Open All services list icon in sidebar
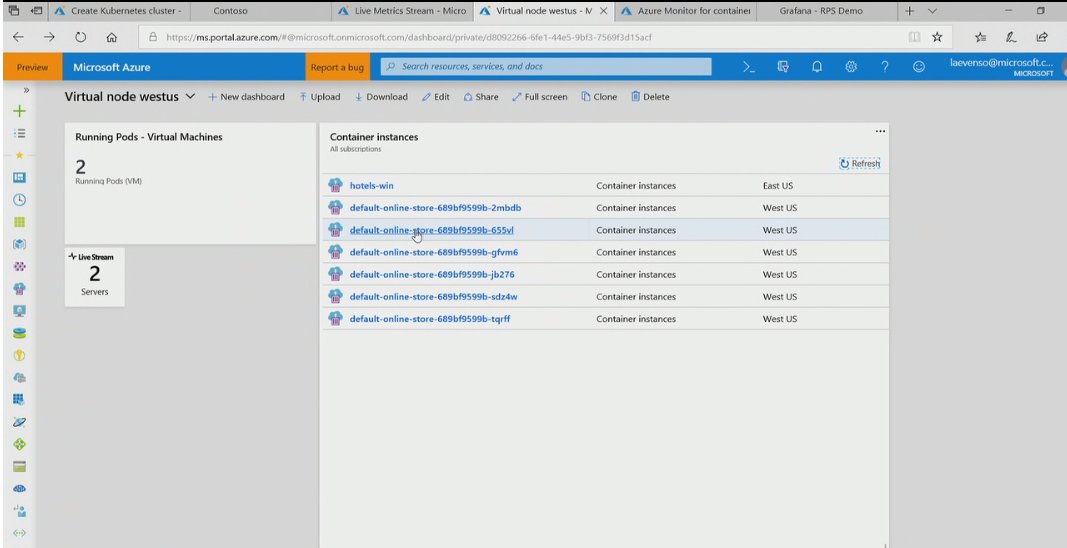 (x=20, y=133)
